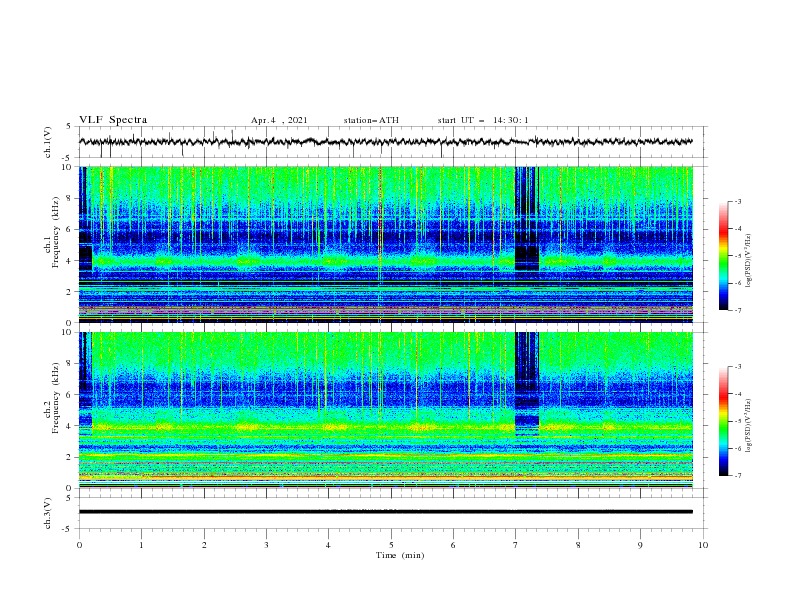Viewport: 792px width, 612px height.
Task: Click the ch.2 spectrogram color bar
Action: click(x=723, y=421)
